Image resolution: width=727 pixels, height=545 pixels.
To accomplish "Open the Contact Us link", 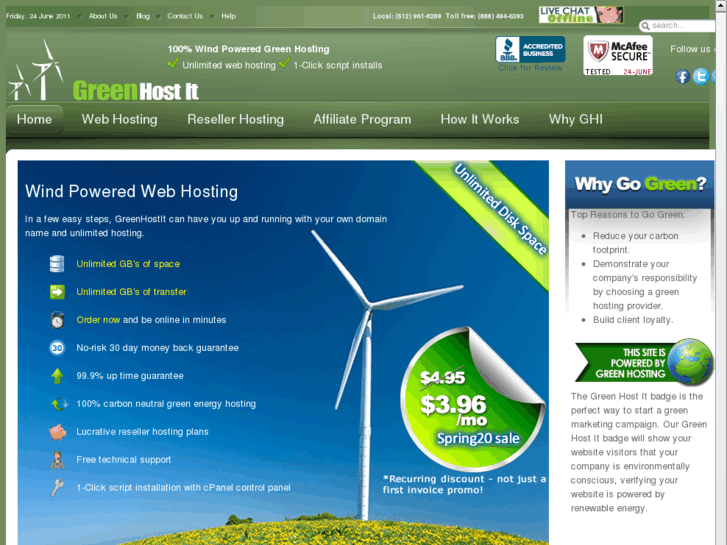I will point(185,16).
